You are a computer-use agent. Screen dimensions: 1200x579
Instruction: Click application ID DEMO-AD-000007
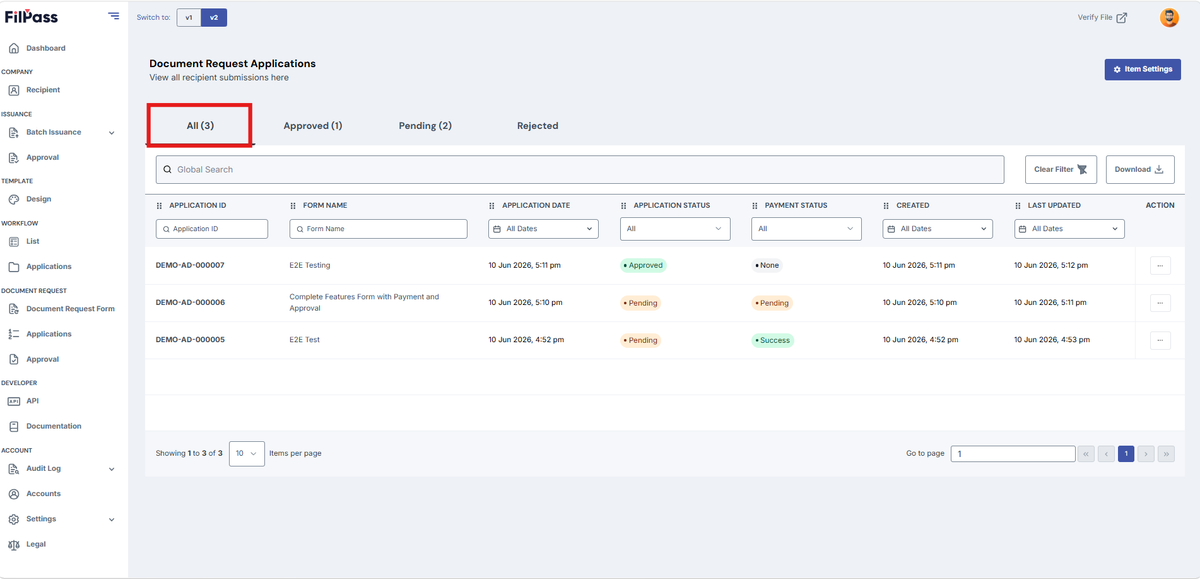click(190, 266)
